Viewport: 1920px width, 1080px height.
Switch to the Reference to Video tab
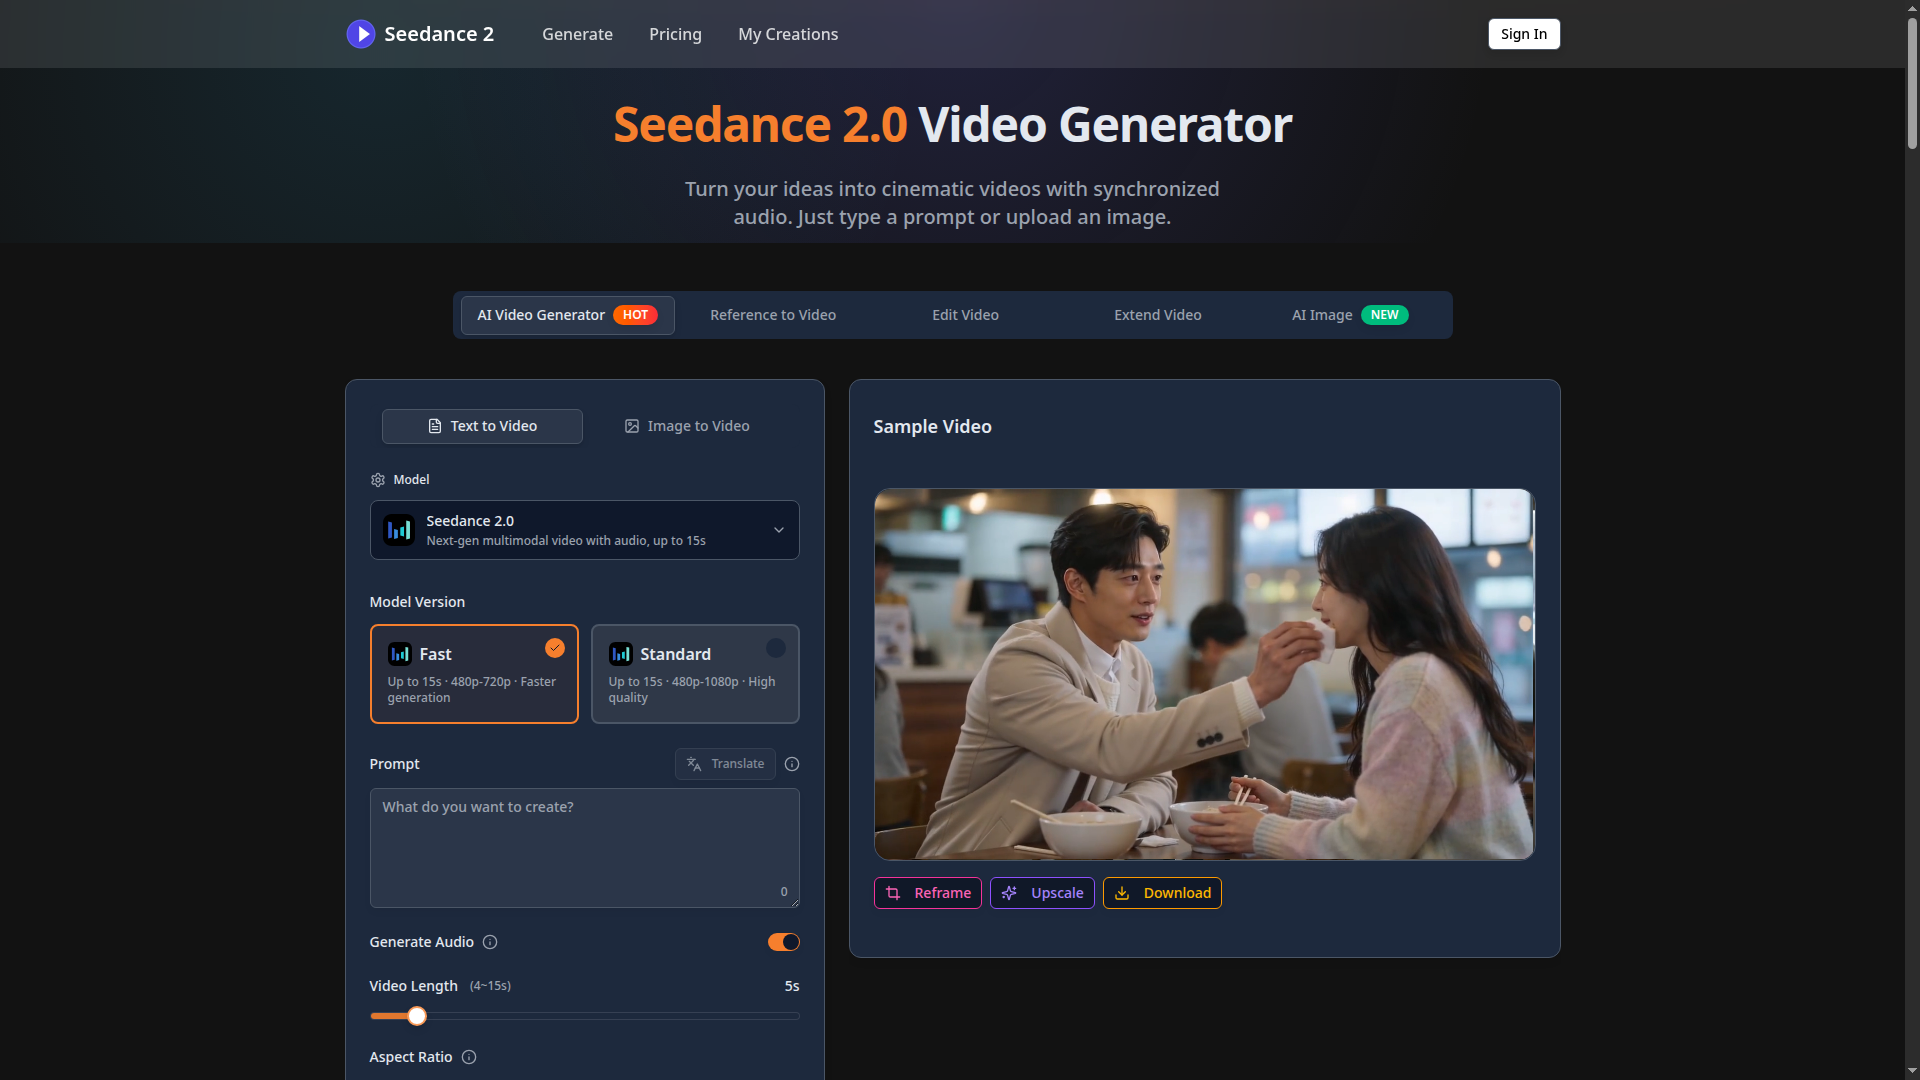point(772,314)
